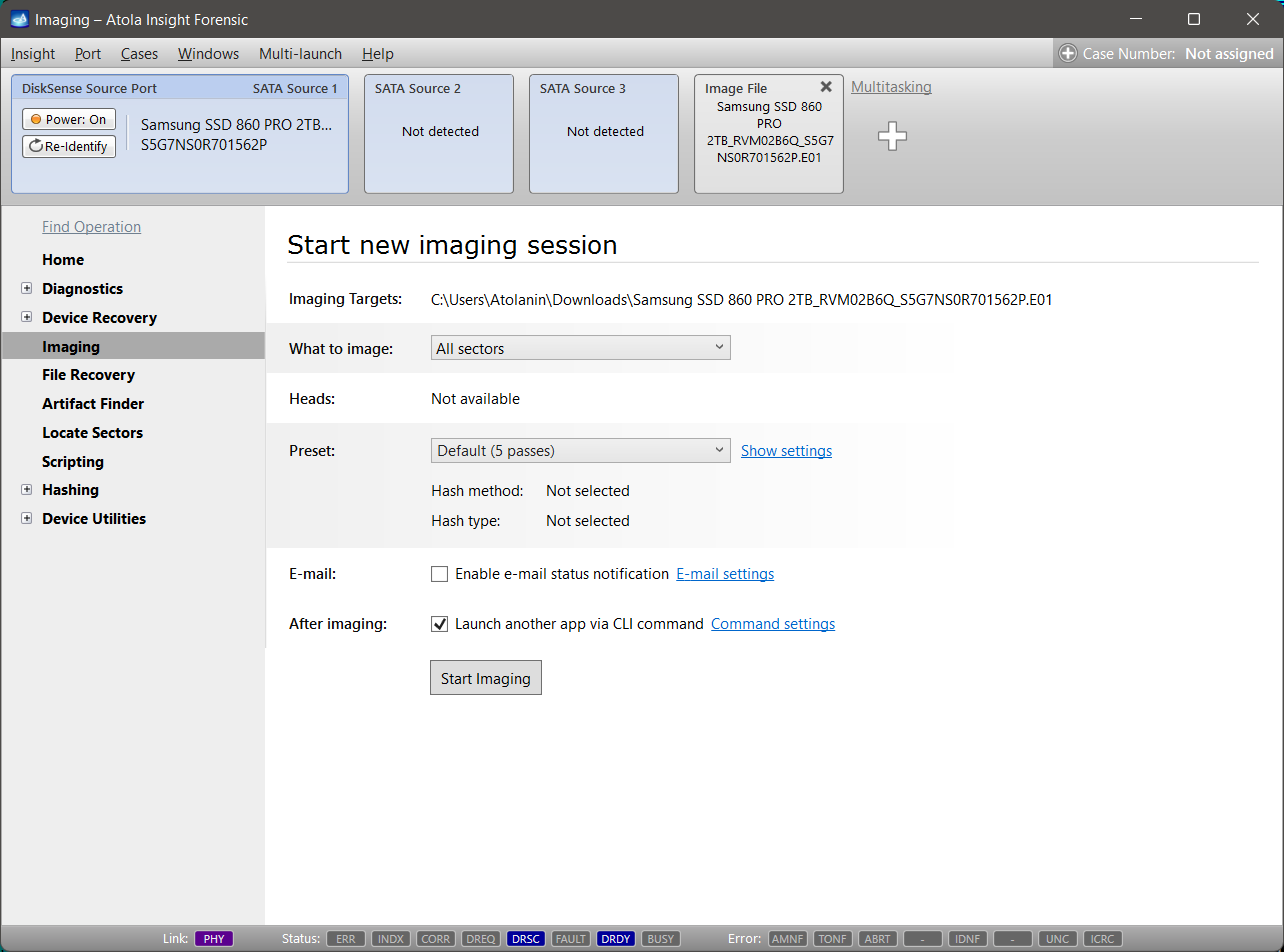Image resolution: width=1284 pixels, height=952 pixels.
Task: Open the Command settings link
Action: (773, 624)
